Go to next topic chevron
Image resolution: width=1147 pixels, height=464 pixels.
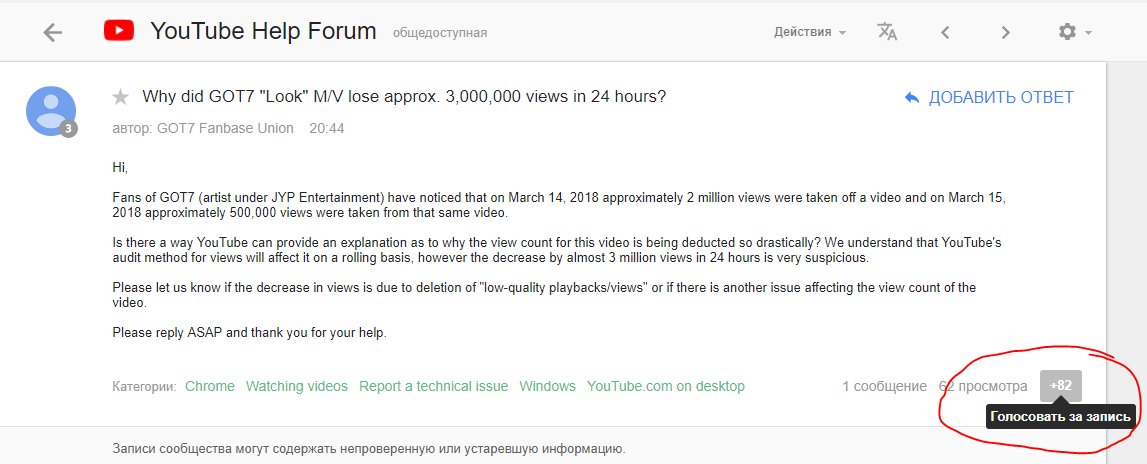pos(1006,32)
